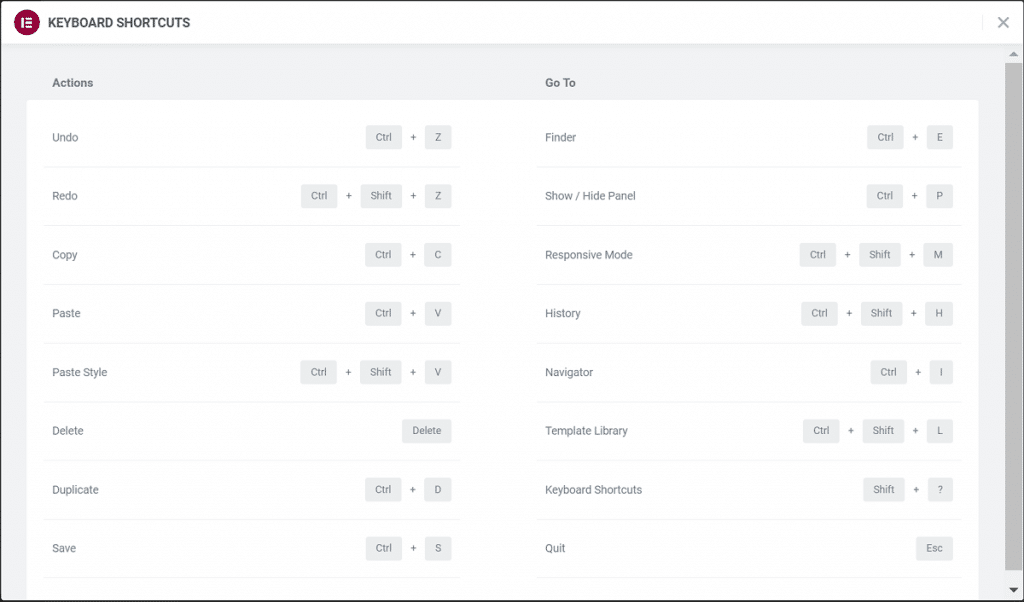Image resolution: width=1024 pixels, height=602 pixels.
Task: Click the Z key in Redo row
Action: tap(438, 196)
